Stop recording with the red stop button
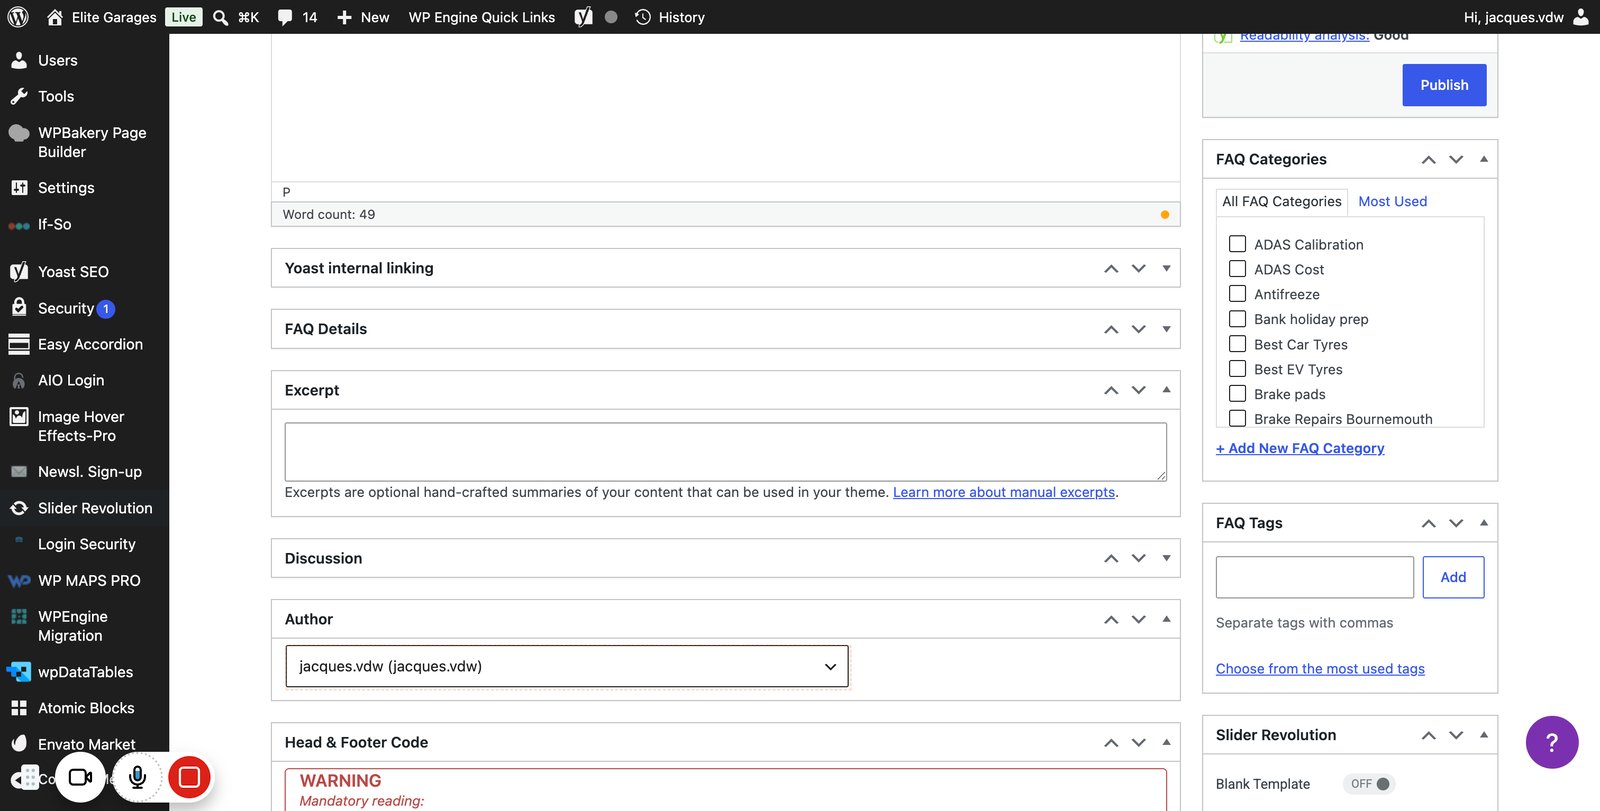The width and height of the screenshot is (1600, 811). point(189,777)
